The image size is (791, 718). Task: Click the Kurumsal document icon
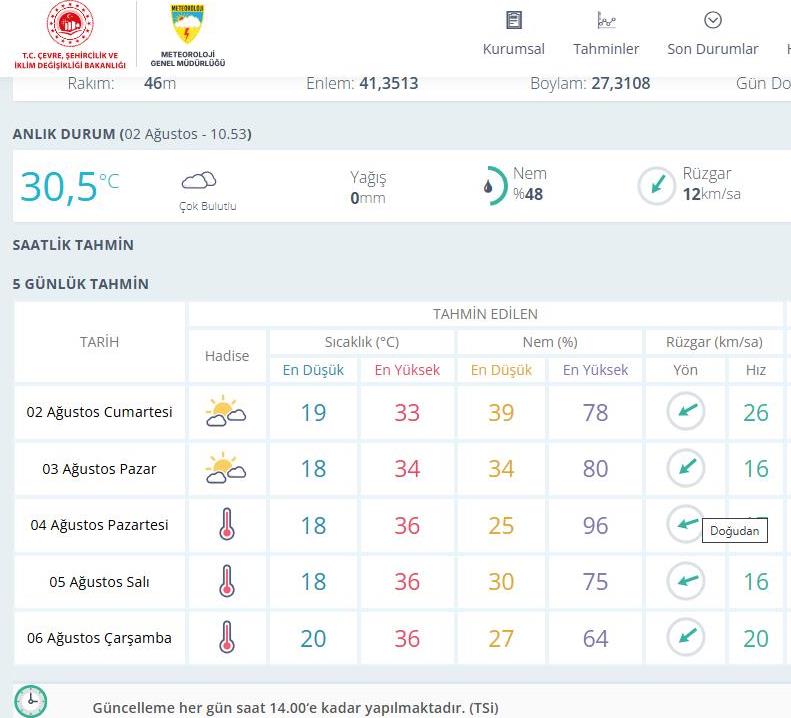(514, 20)
